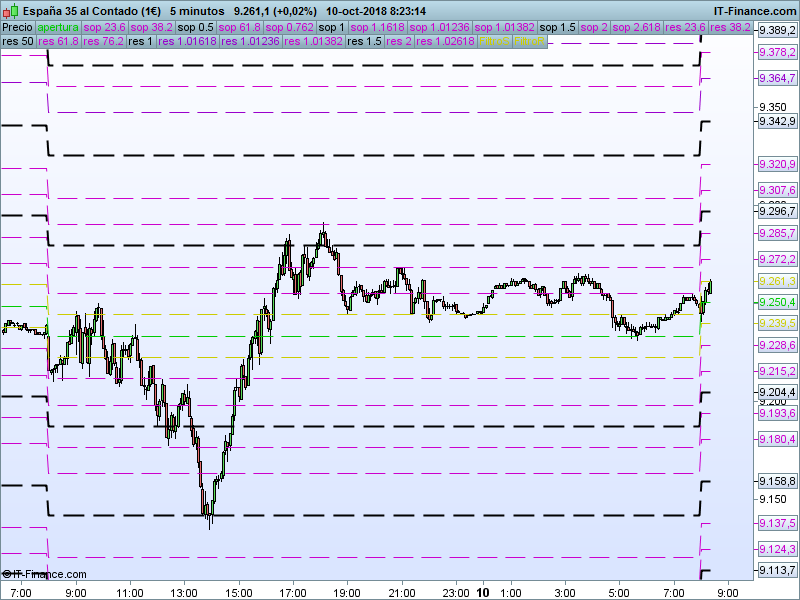The image size is (800, 600).
Task: Click the res 1.01236 indicator label
Action: coord(251,41)
